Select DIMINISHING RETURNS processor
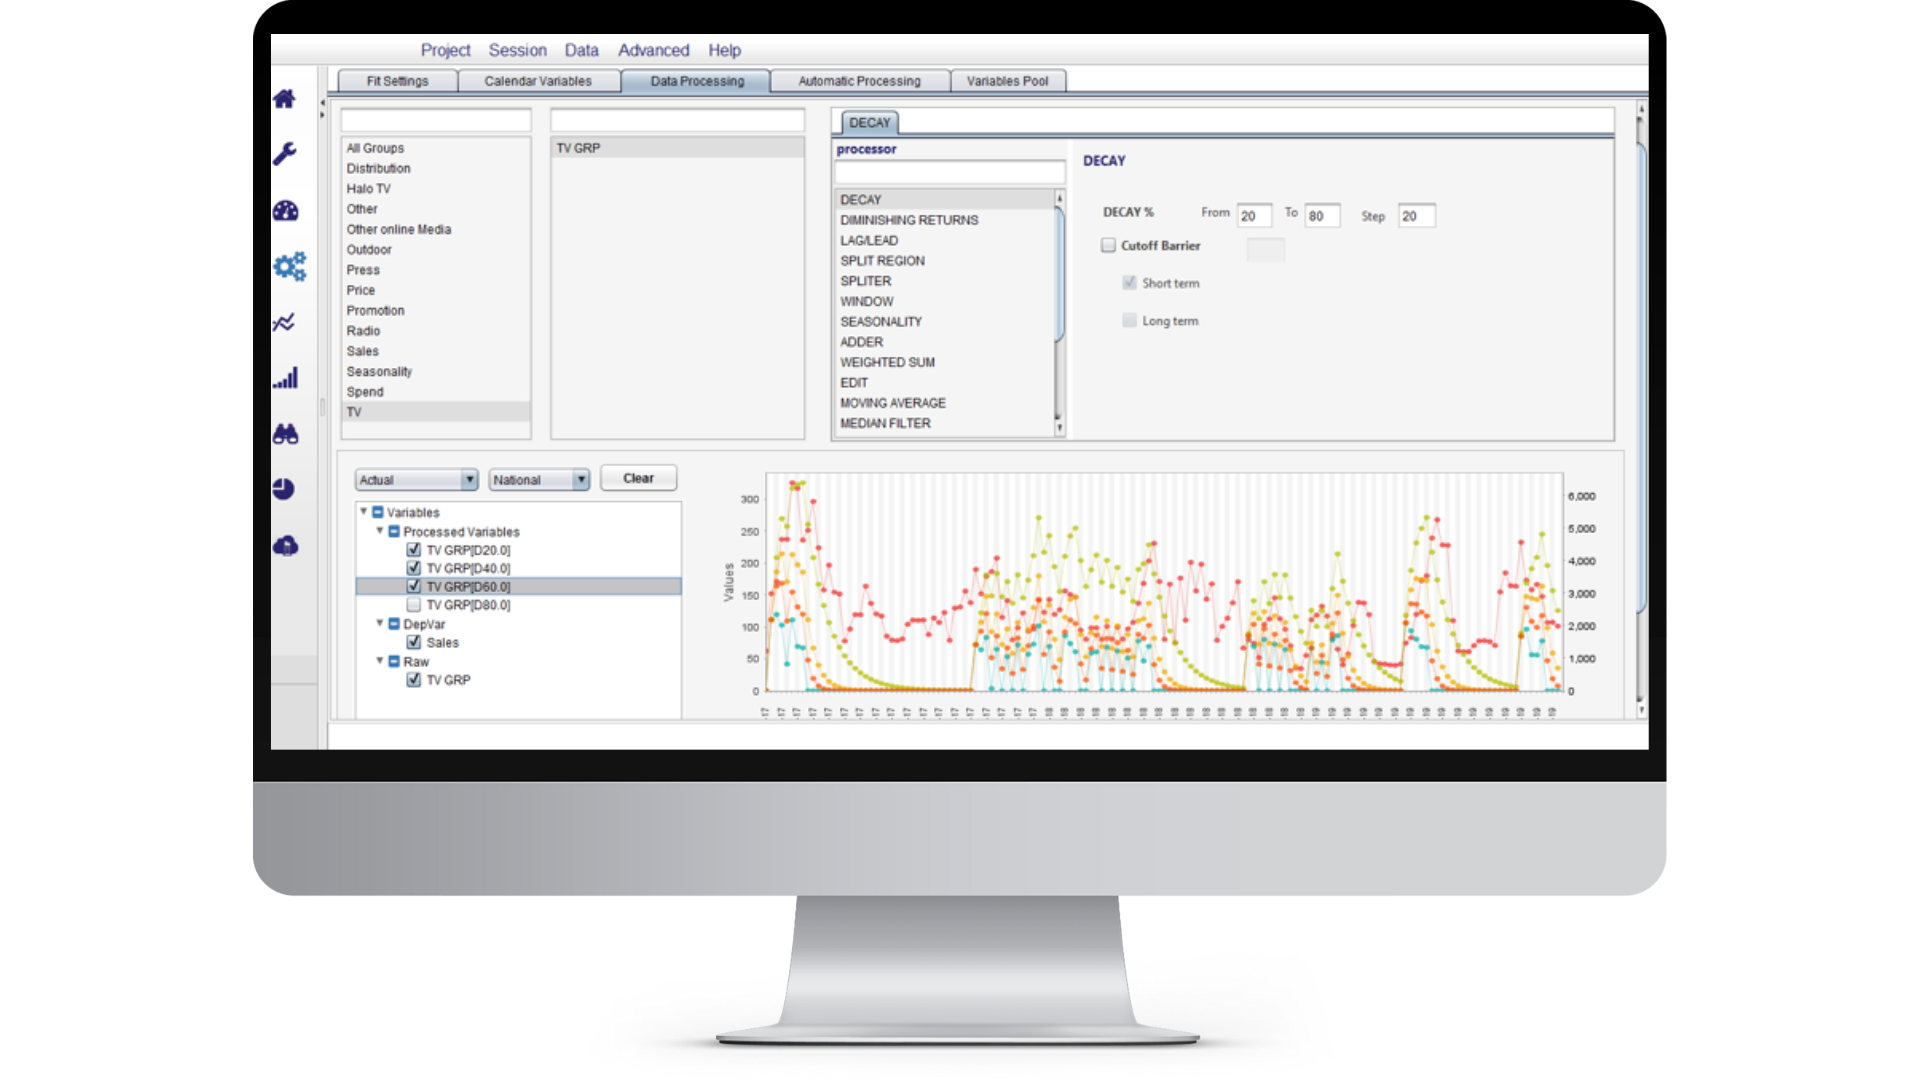1920x1080 pixels. coord(909,220)
